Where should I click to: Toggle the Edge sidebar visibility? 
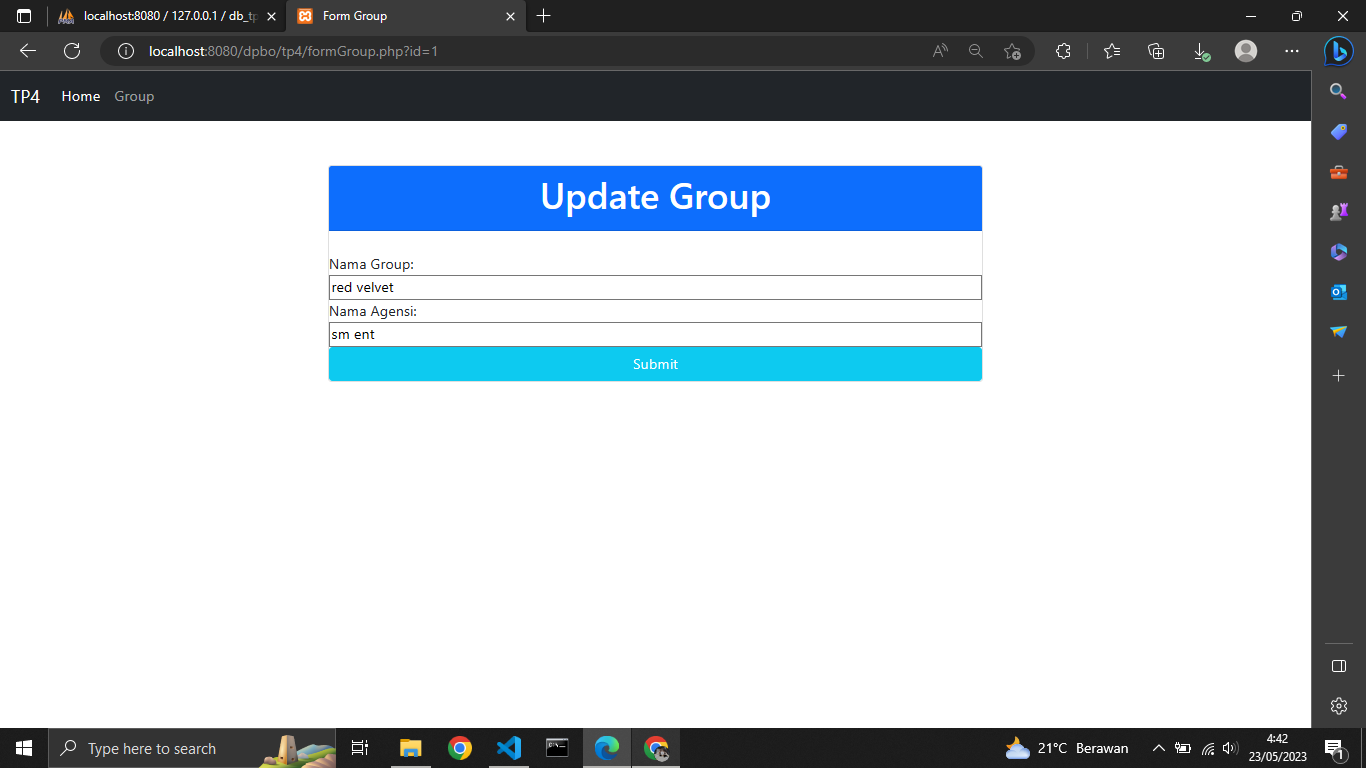[1338, 665]
